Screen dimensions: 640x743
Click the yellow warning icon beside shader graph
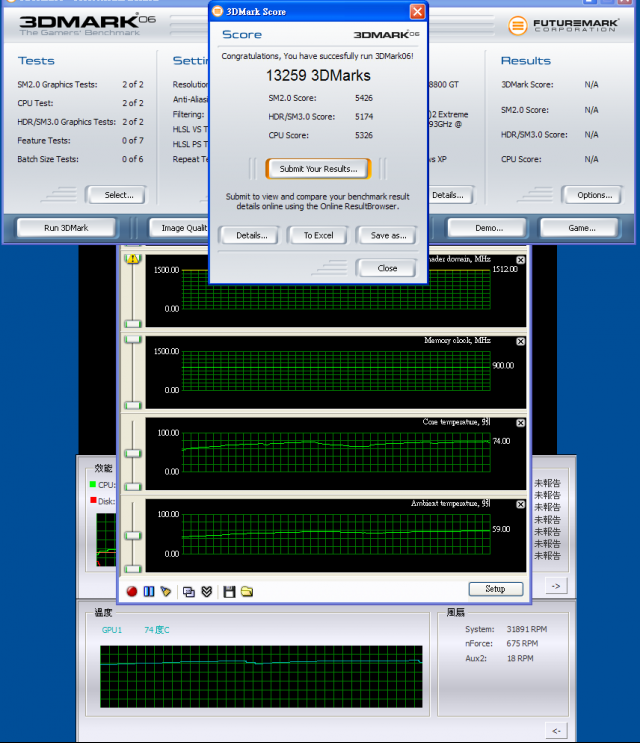(133, 259)
